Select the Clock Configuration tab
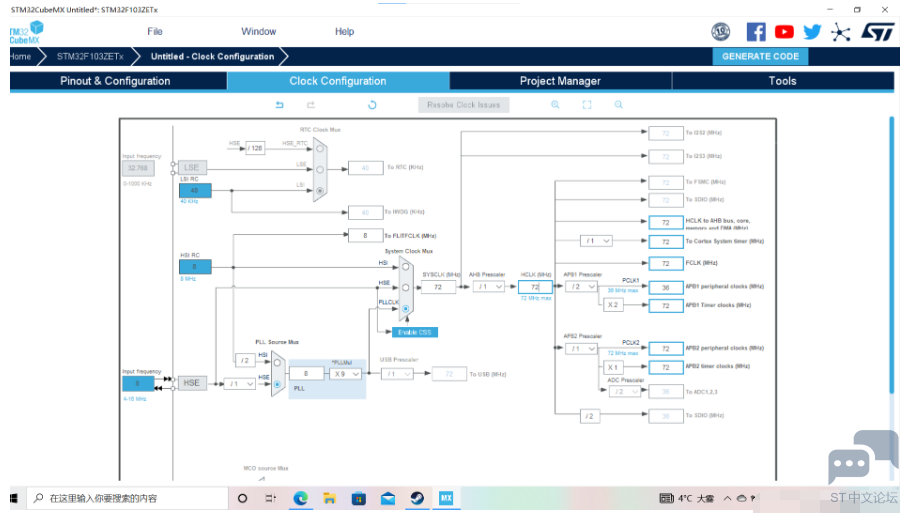 pyautogui.click(x=338, y=81)
